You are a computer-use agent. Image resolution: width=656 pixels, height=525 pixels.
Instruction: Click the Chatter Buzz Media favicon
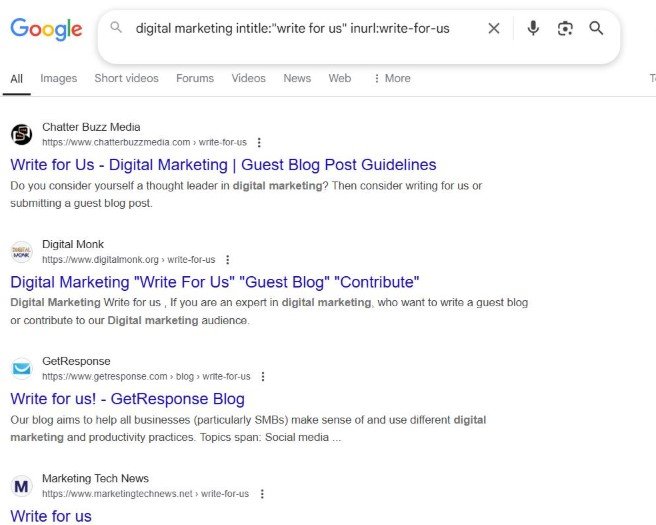(x=21, y=135)
